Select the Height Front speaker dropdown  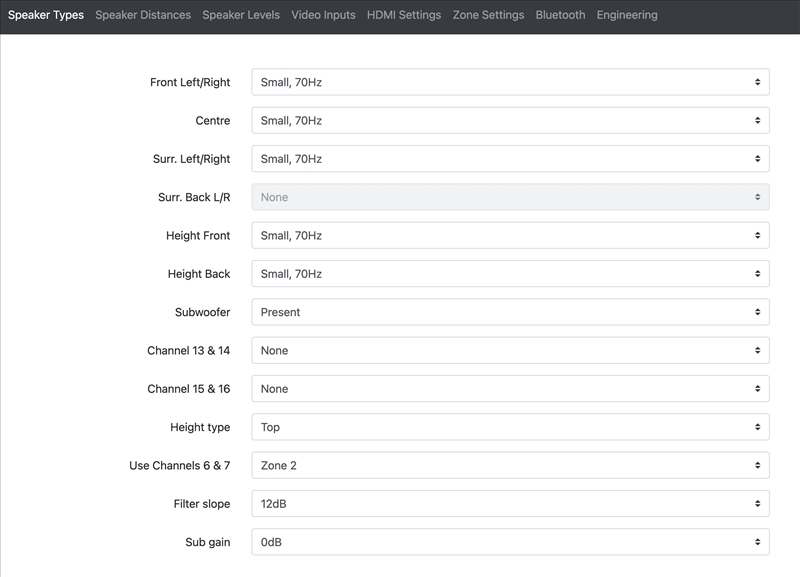click(510, 236)
